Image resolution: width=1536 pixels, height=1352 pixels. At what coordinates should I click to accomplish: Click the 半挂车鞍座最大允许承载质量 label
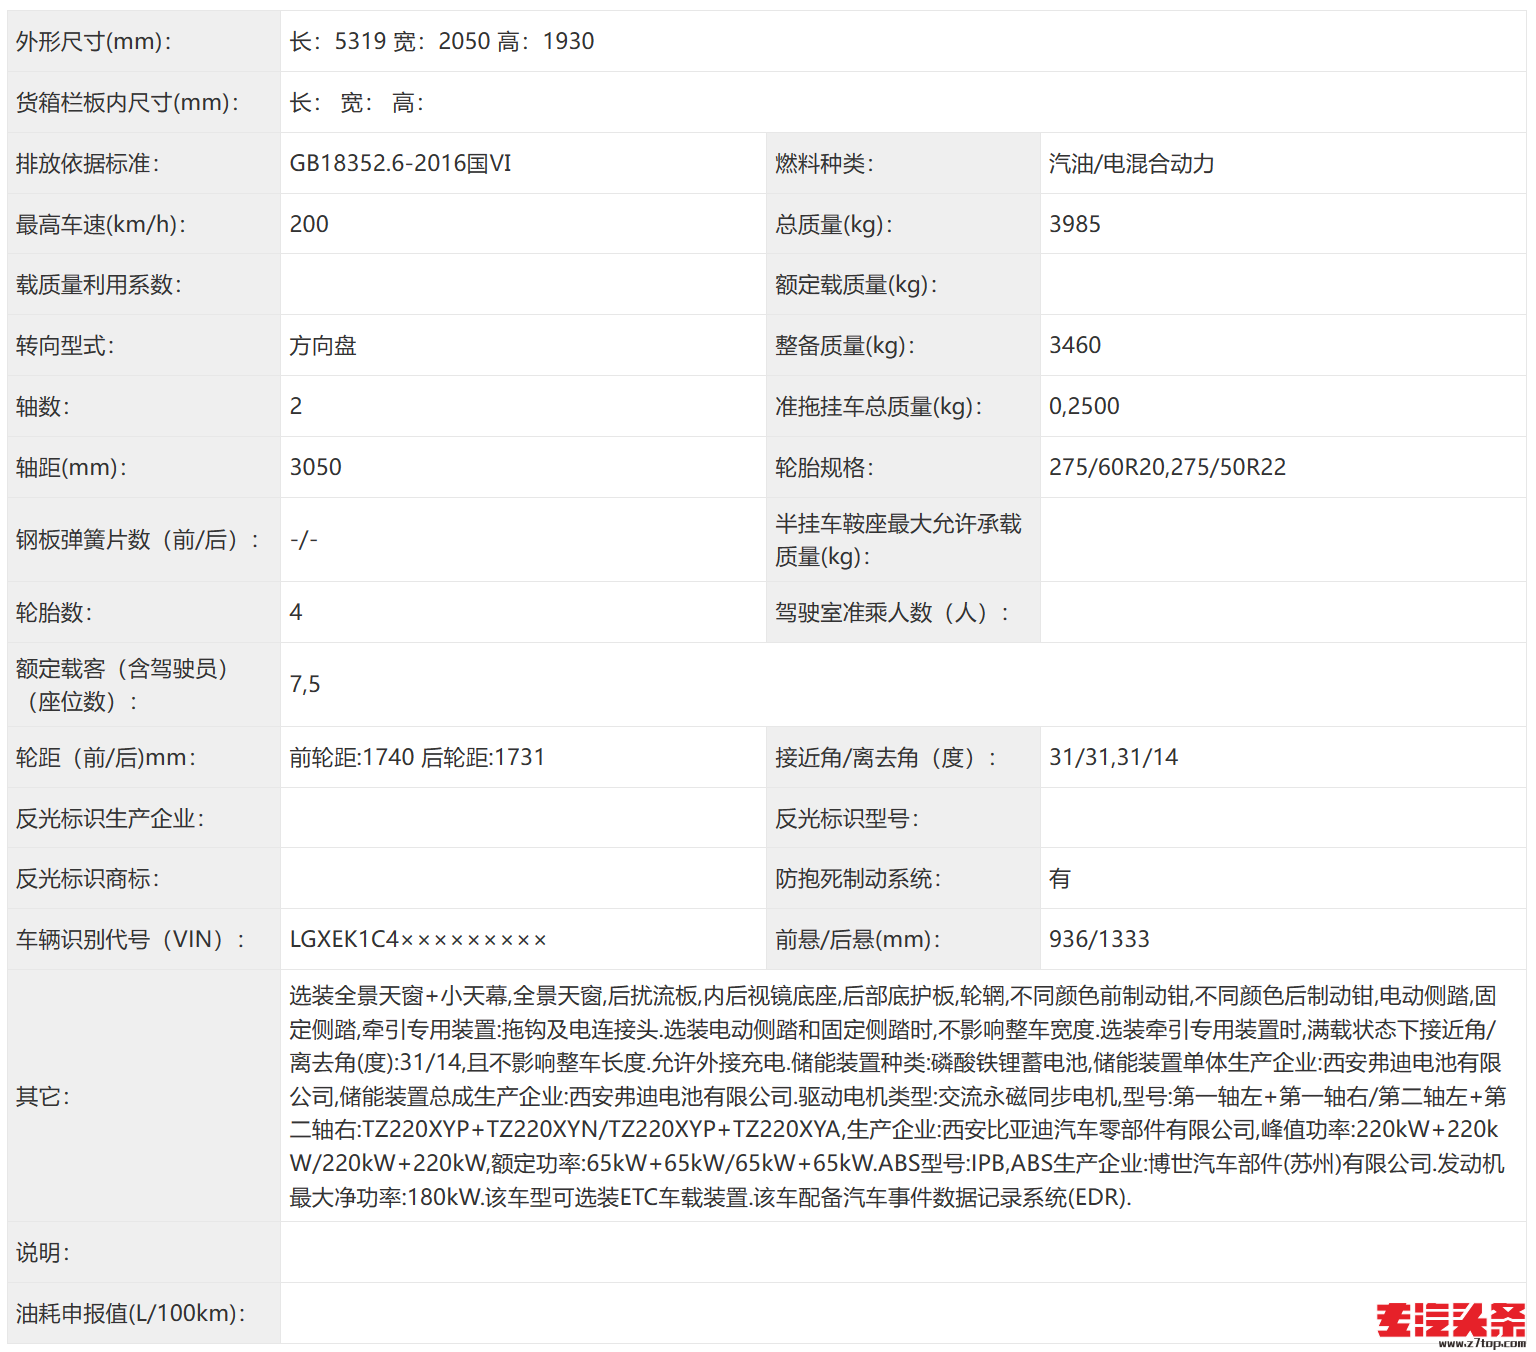(x=898, y=540)
